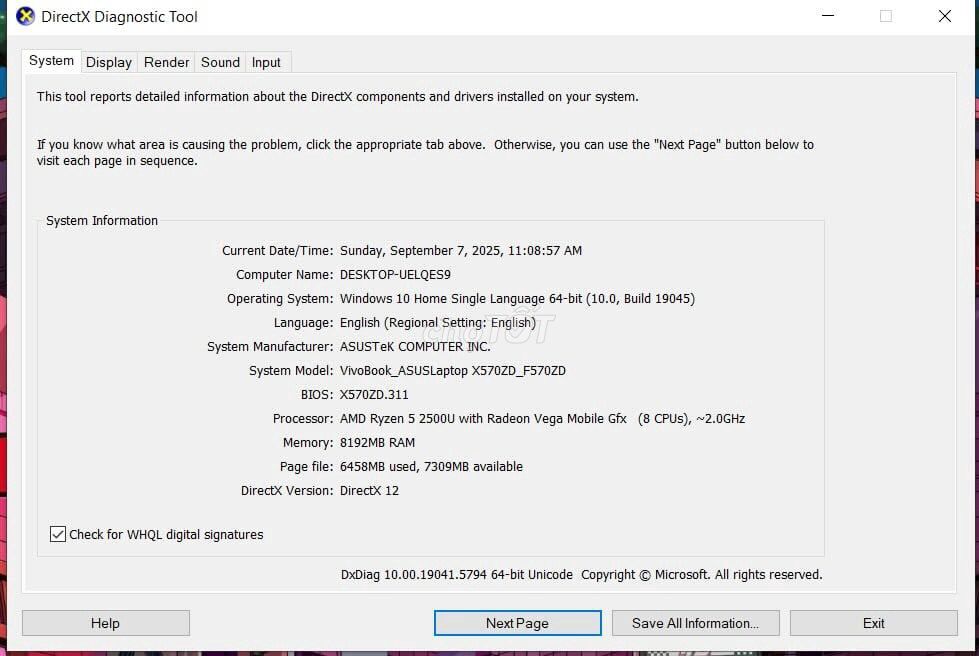Open the Display tab

pos(109,62)
